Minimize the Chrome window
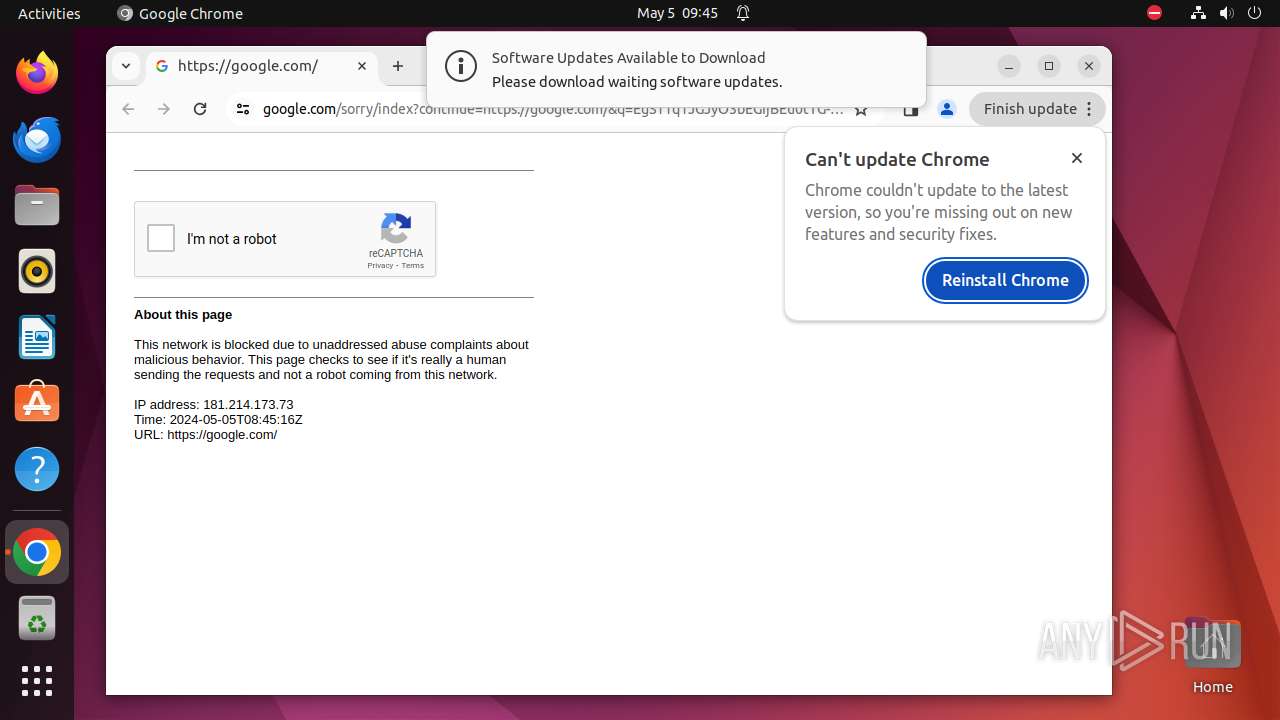Image resolution: width=1280 pixels, height=720 pixels. [1009, 66]
